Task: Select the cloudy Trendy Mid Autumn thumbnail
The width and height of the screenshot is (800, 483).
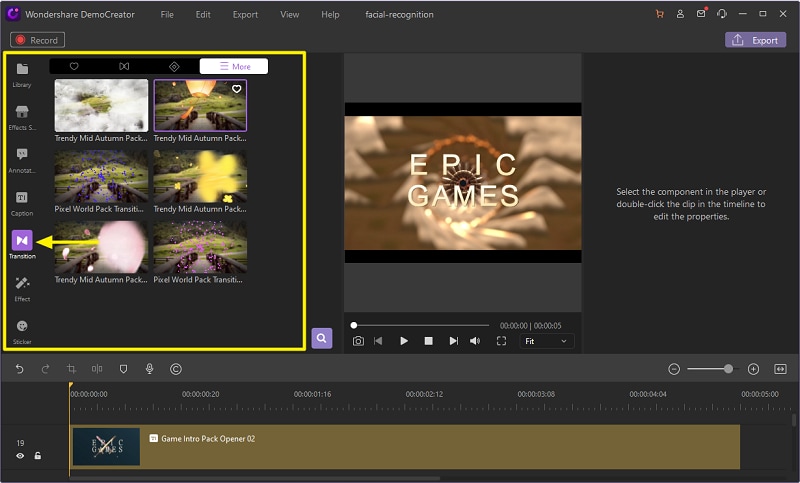Action: [x=101, y=105]
